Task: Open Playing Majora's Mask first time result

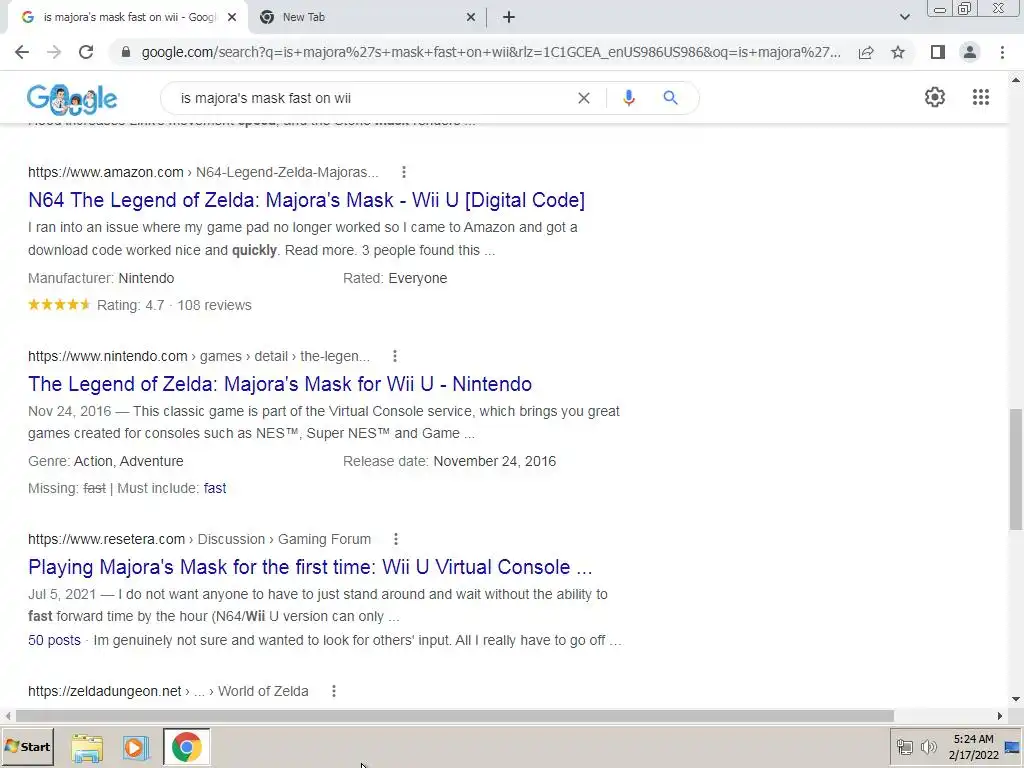Action: pyautogui.click(x=310, y=567)
